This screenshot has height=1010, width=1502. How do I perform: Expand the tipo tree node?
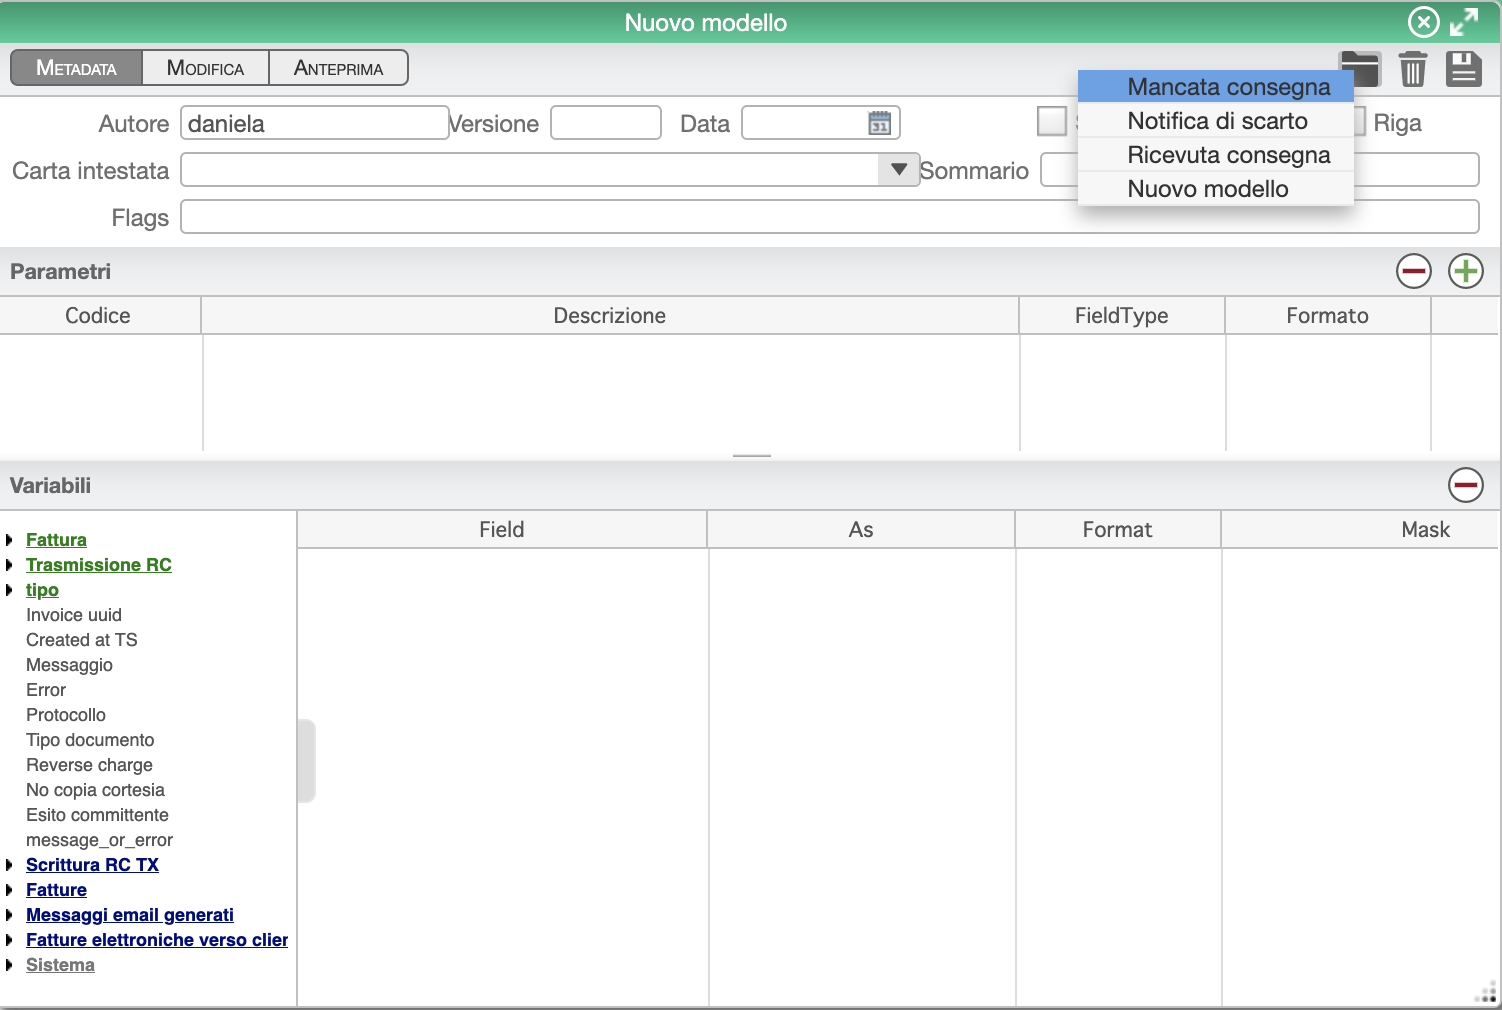coord(9,590)
